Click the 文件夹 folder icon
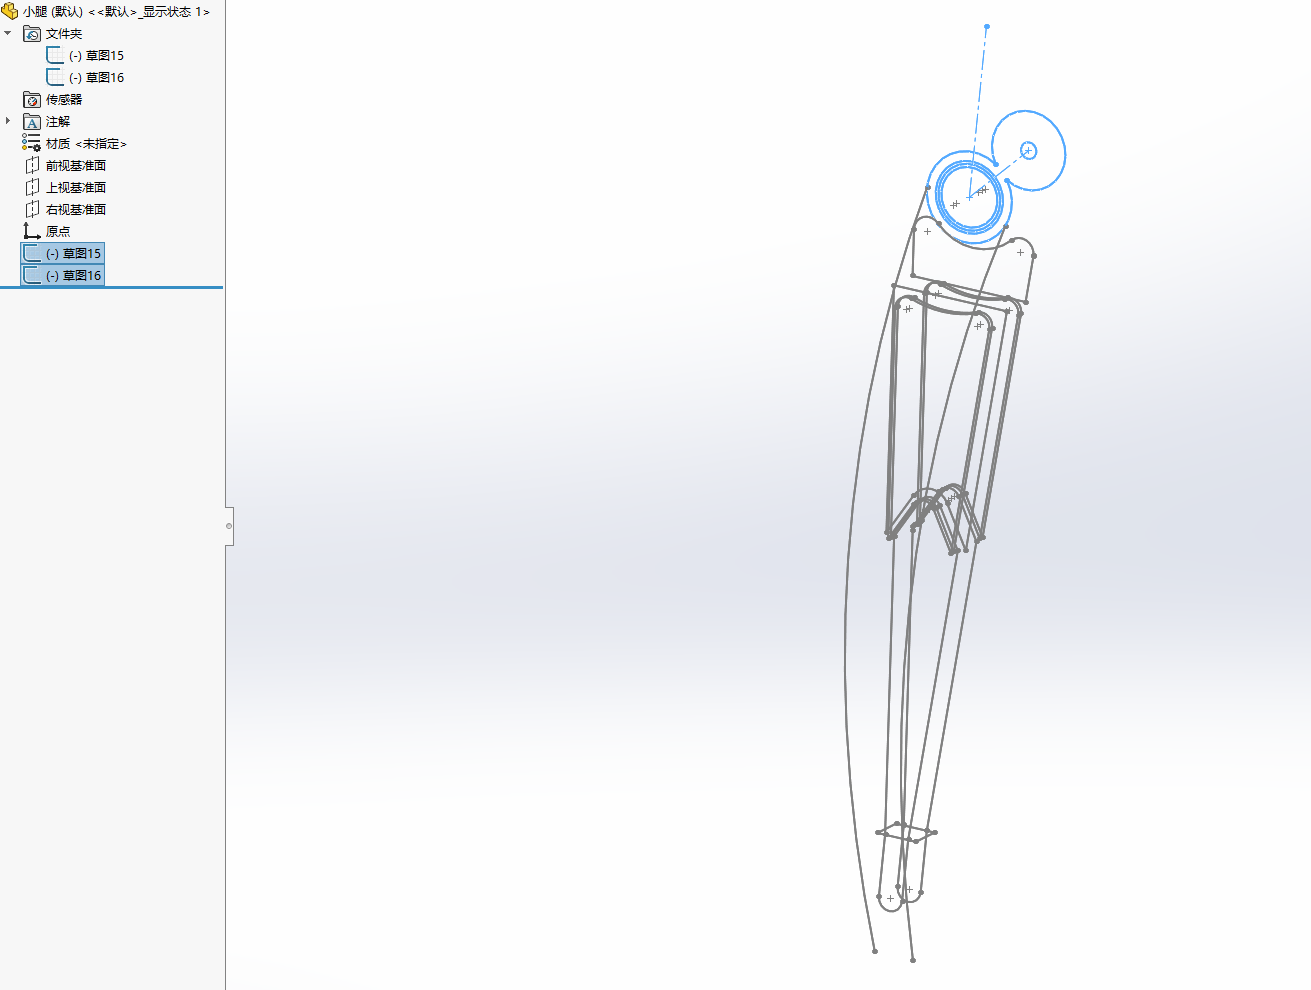 (x=32, y=34)
